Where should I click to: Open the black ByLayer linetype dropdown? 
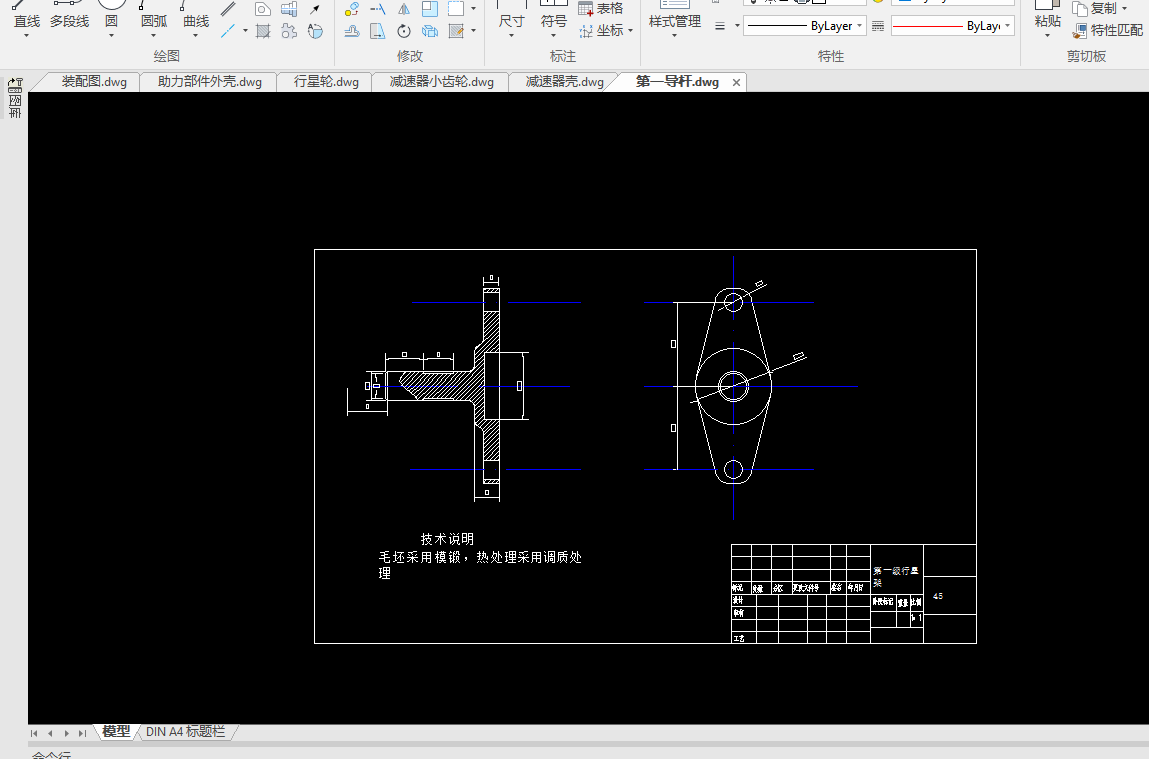click(x=860, y=26)
